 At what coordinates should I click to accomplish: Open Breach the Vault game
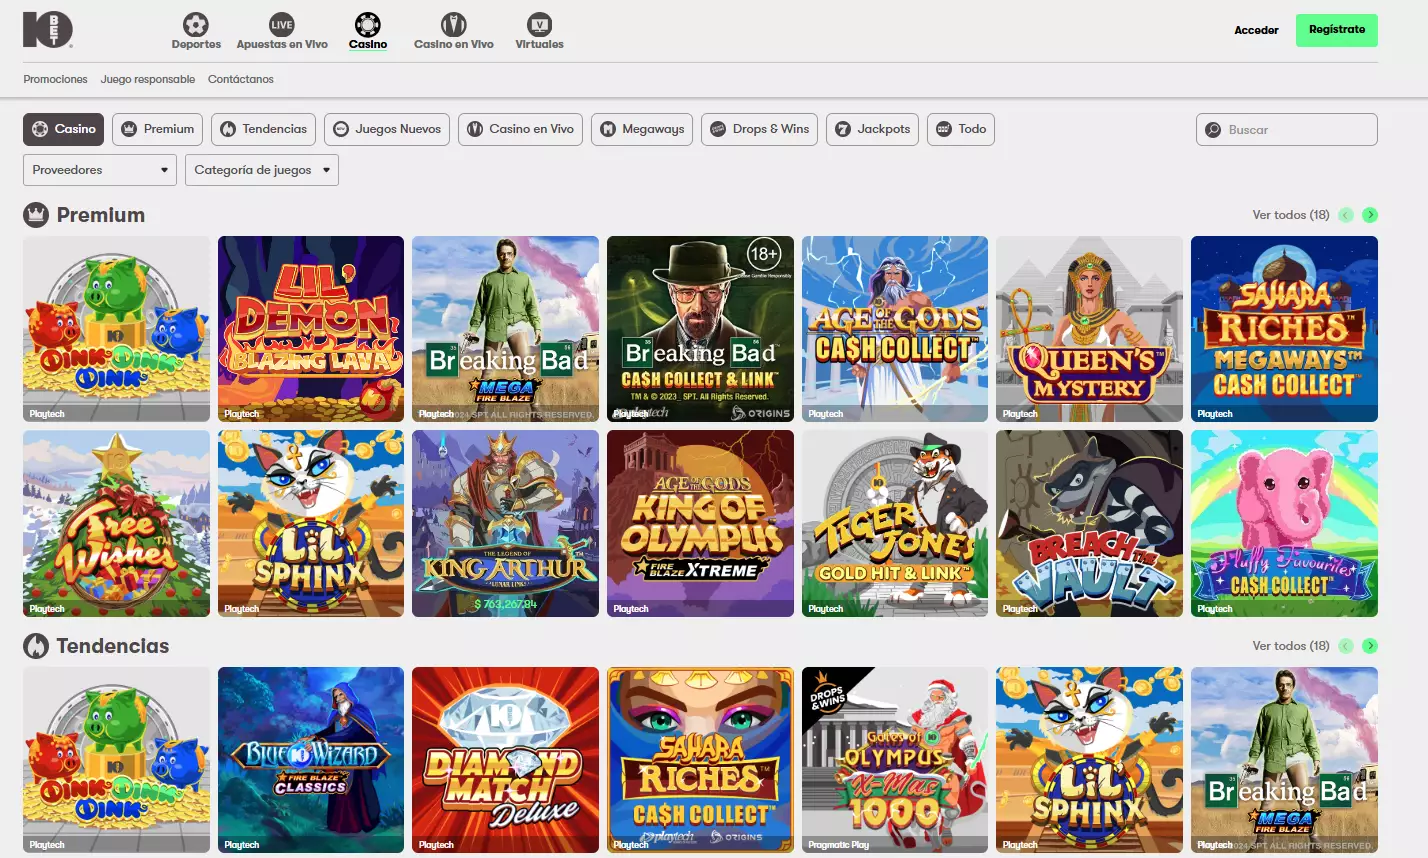click(x=1090, y=524)
